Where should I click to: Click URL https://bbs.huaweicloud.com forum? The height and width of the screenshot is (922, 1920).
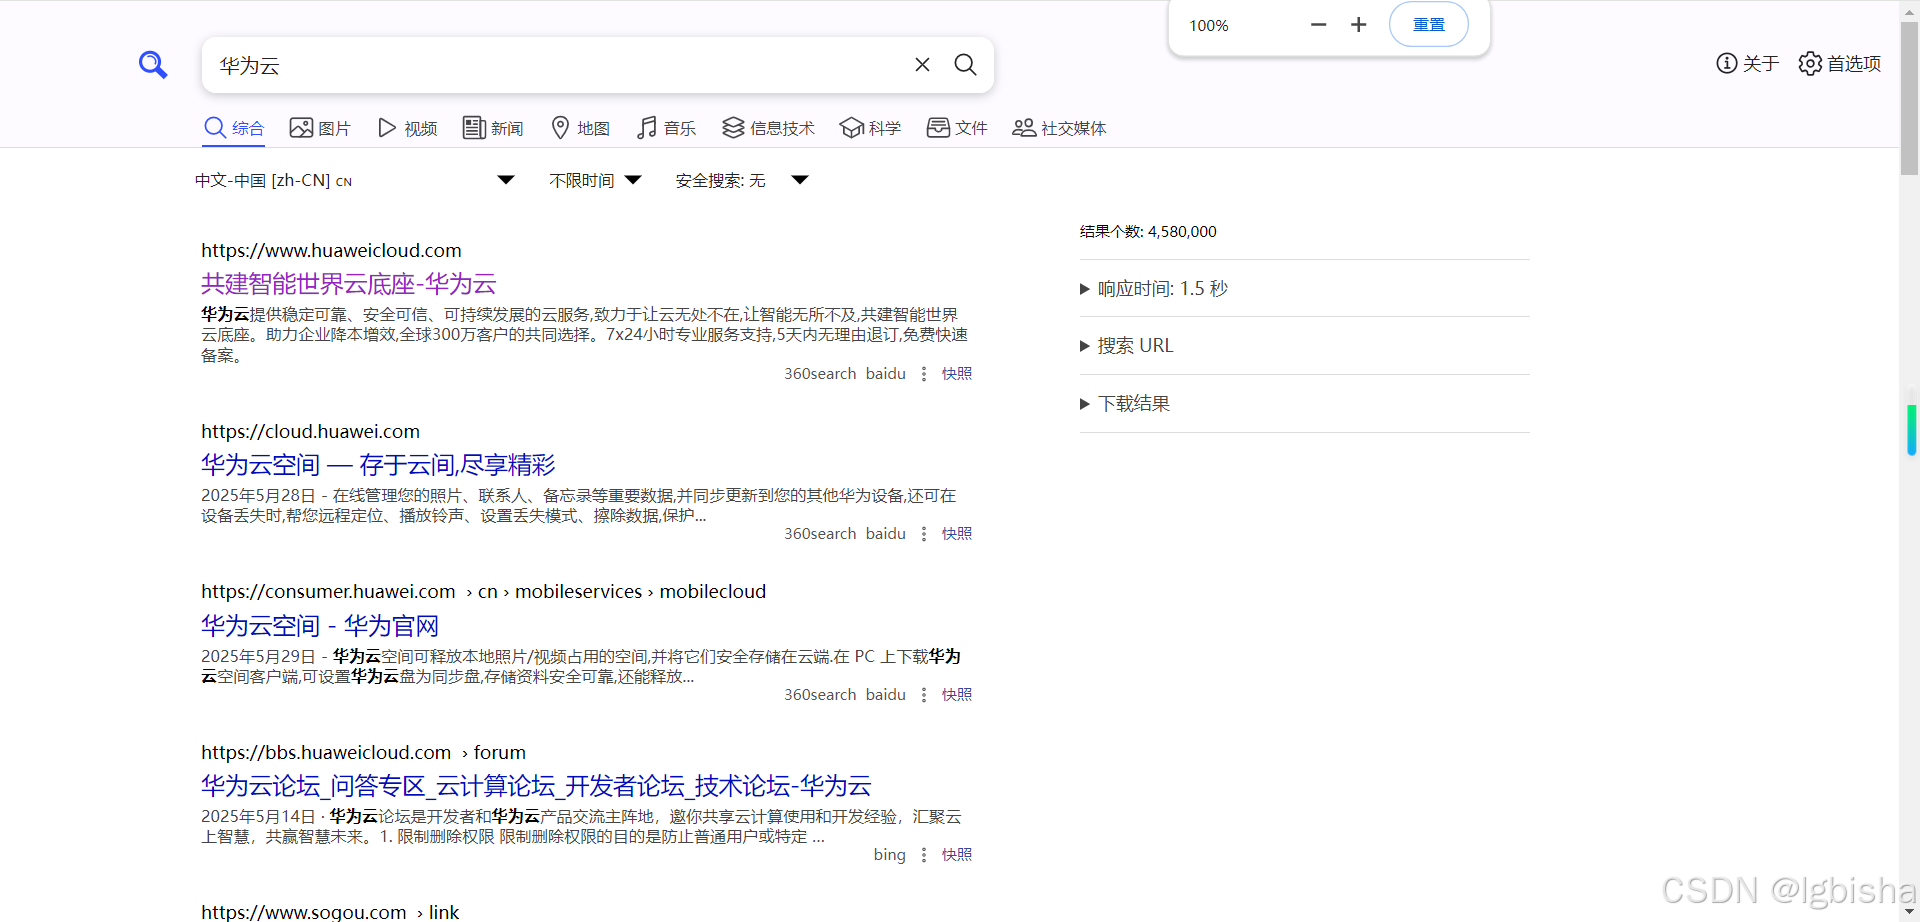pyautogui.click(x=363, y=753)
